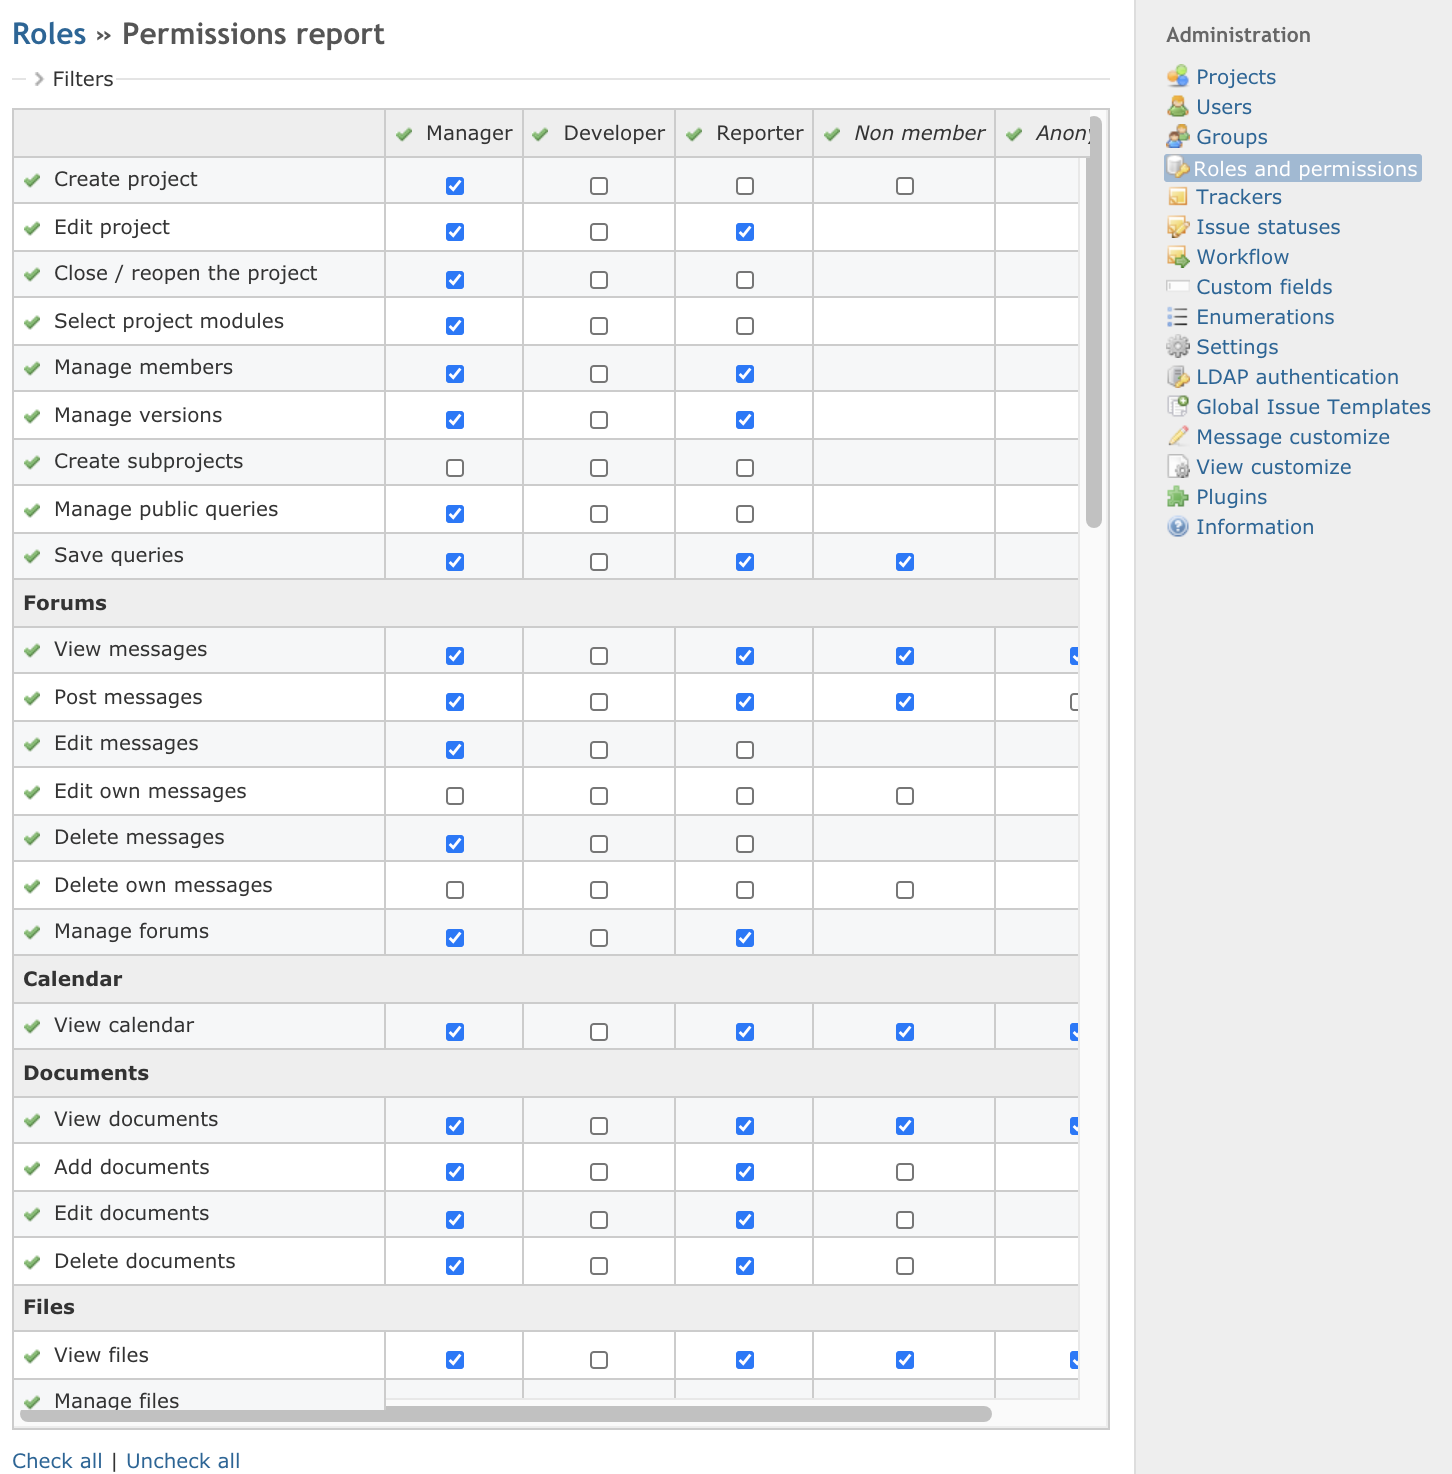Click the Documents section heading

86,1073
